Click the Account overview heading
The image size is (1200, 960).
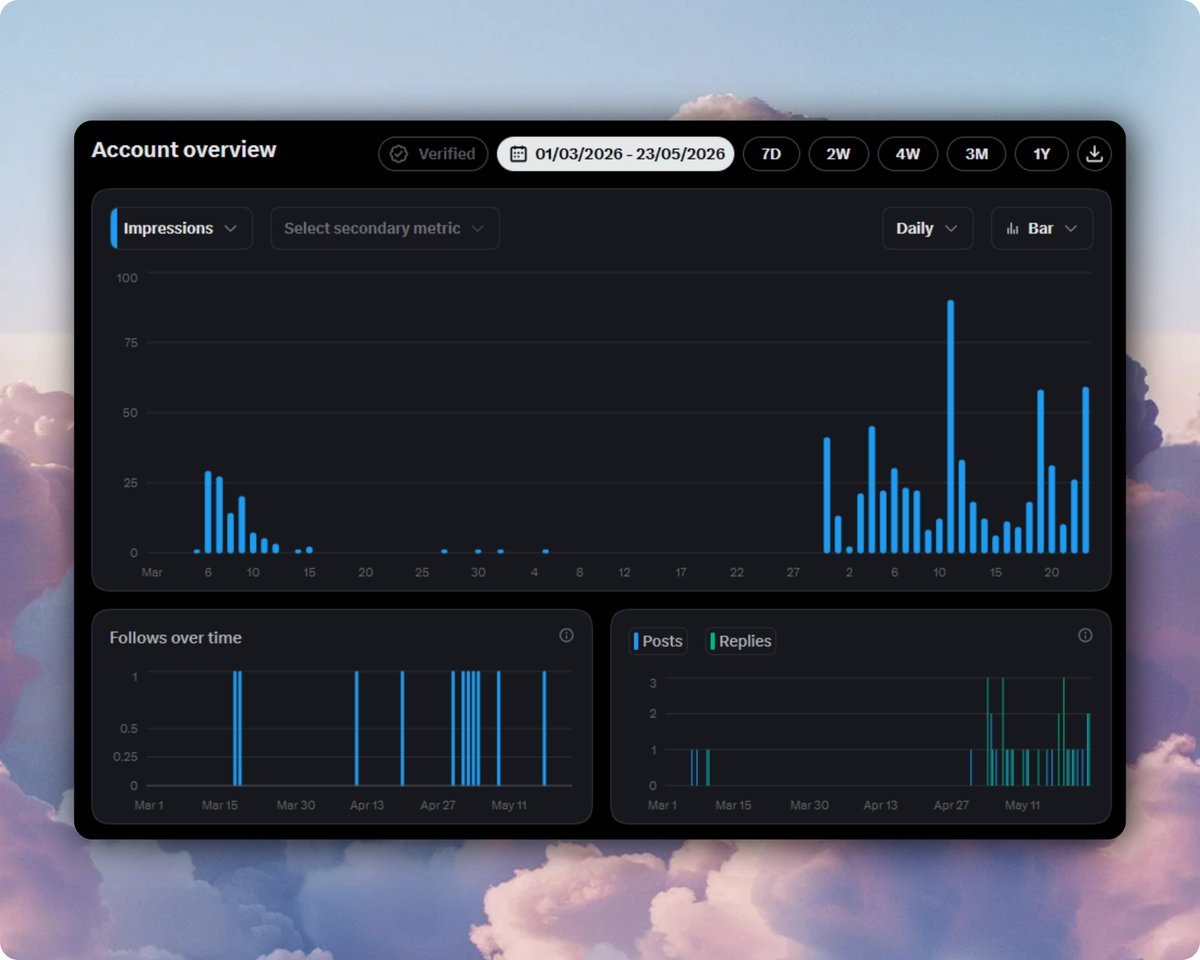184,150
